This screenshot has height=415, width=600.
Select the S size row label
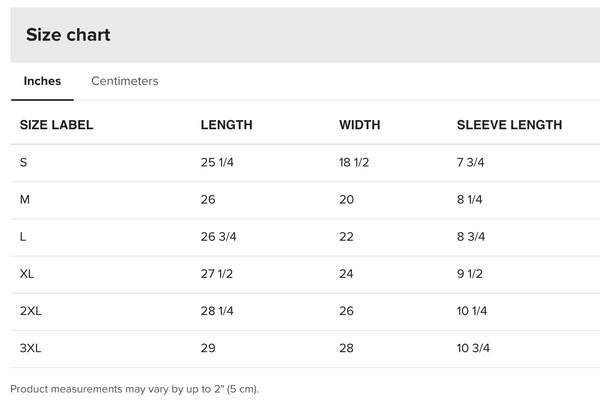point(24,162)
